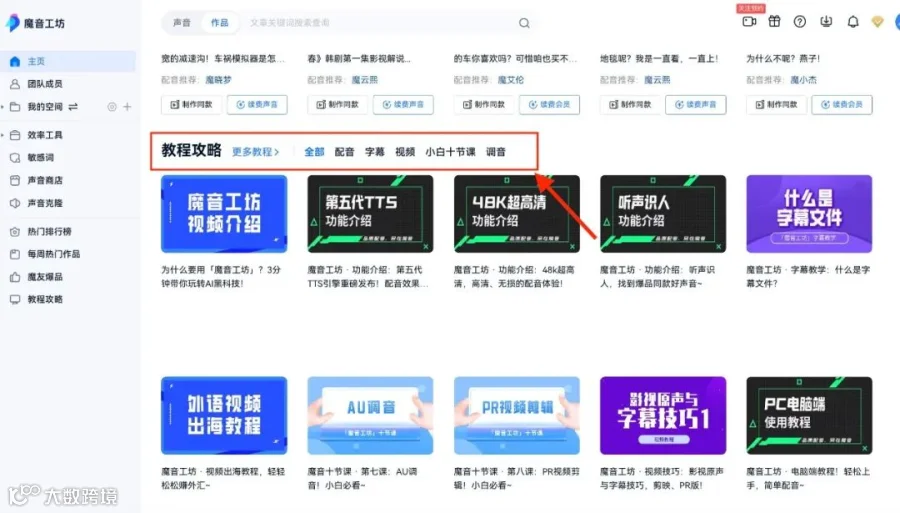Focus the article keyword search field

pos(379,23)
